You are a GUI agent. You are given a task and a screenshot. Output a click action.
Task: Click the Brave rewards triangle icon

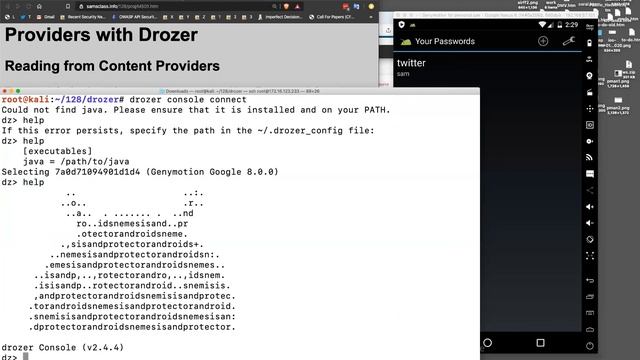297,6
